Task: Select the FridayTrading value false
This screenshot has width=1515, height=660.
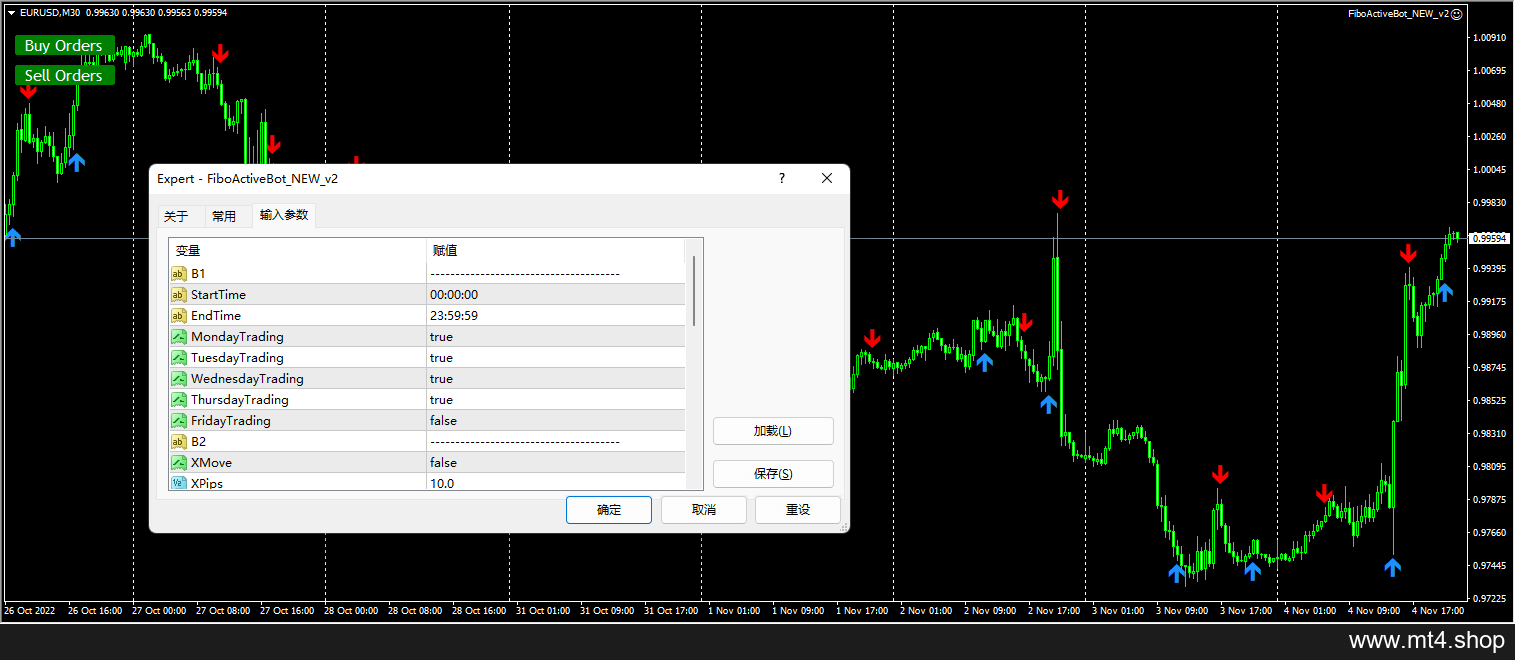Action: coord(443,421)
